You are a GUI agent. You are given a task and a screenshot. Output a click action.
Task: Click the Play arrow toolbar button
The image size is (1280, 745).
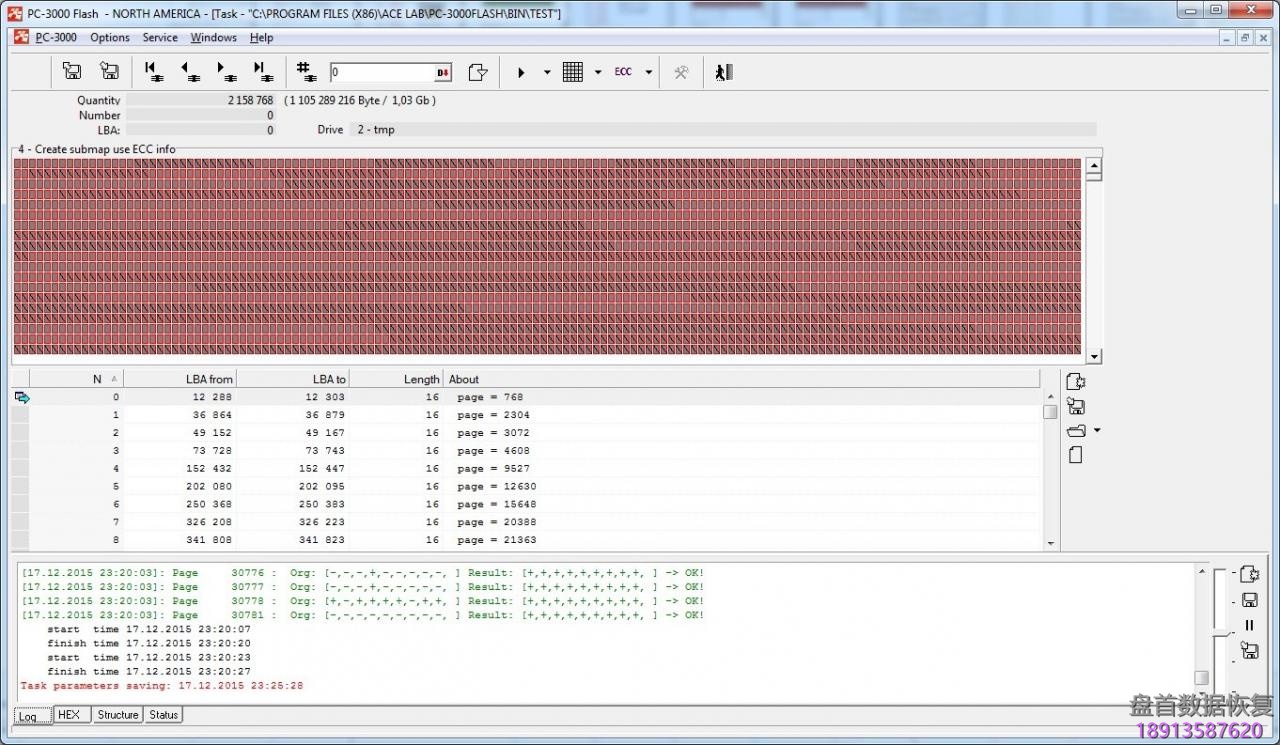point(521,72)
